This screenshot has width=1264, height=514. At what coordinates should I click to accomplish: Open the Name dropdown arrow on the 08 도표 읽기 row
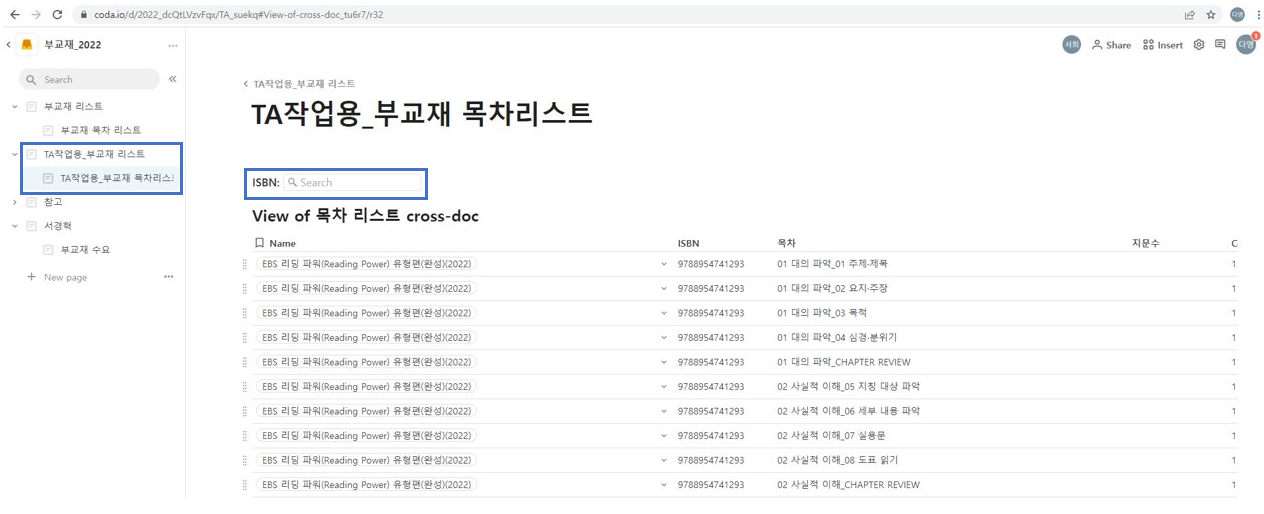[x=664, y=460]
